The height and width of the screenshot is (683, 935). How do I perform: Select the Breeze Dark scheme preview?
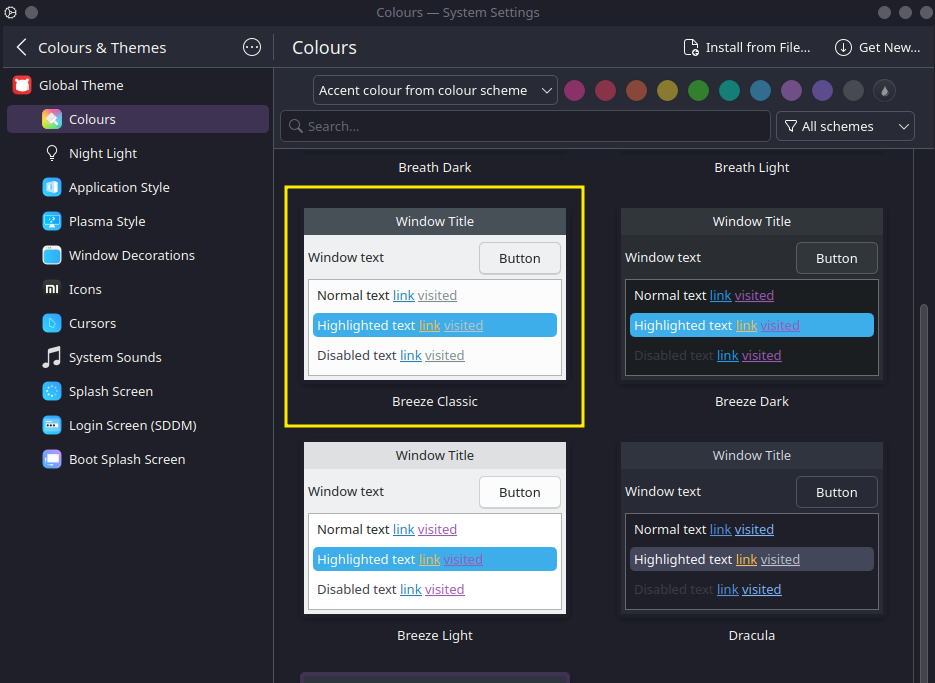click(x=751, y=293)
